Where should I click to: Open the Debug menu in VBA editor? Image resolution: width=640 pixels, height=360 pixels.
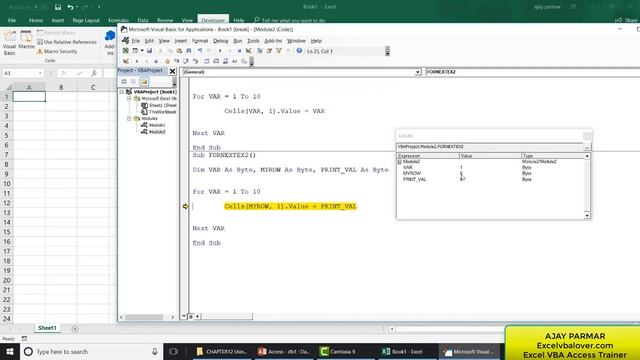coord(220,41)
